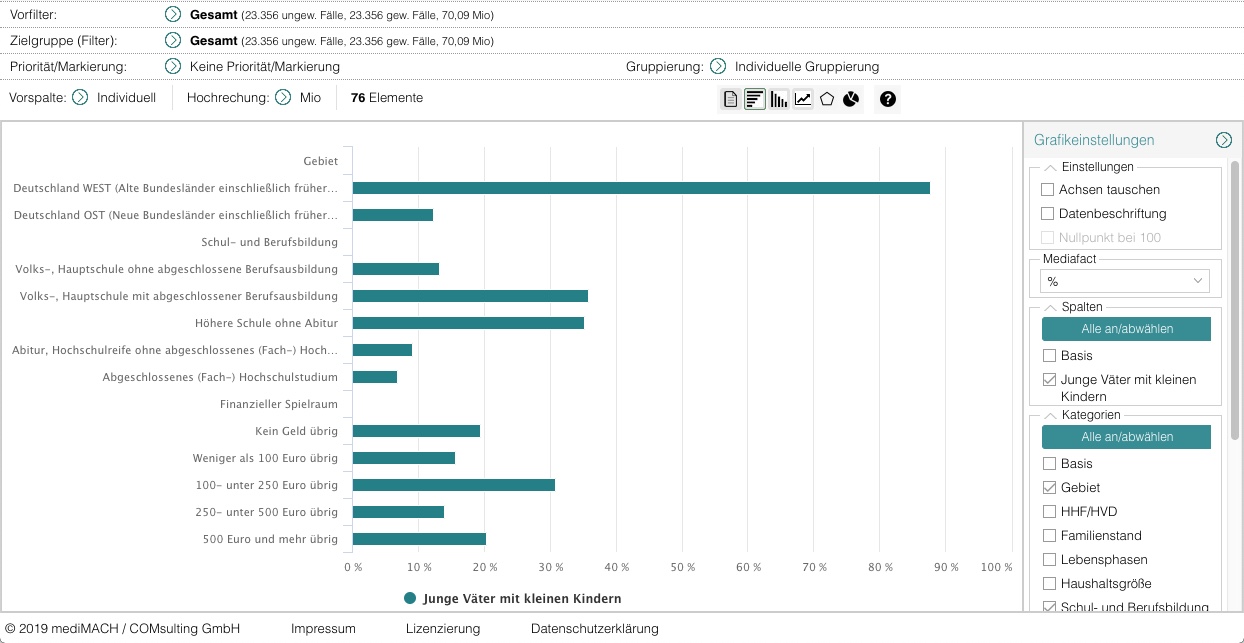Viewport: 1244px width, 643px height.
Task: Open the Vorfilter Gesamt selector arrow
Action: coord(173,15)
